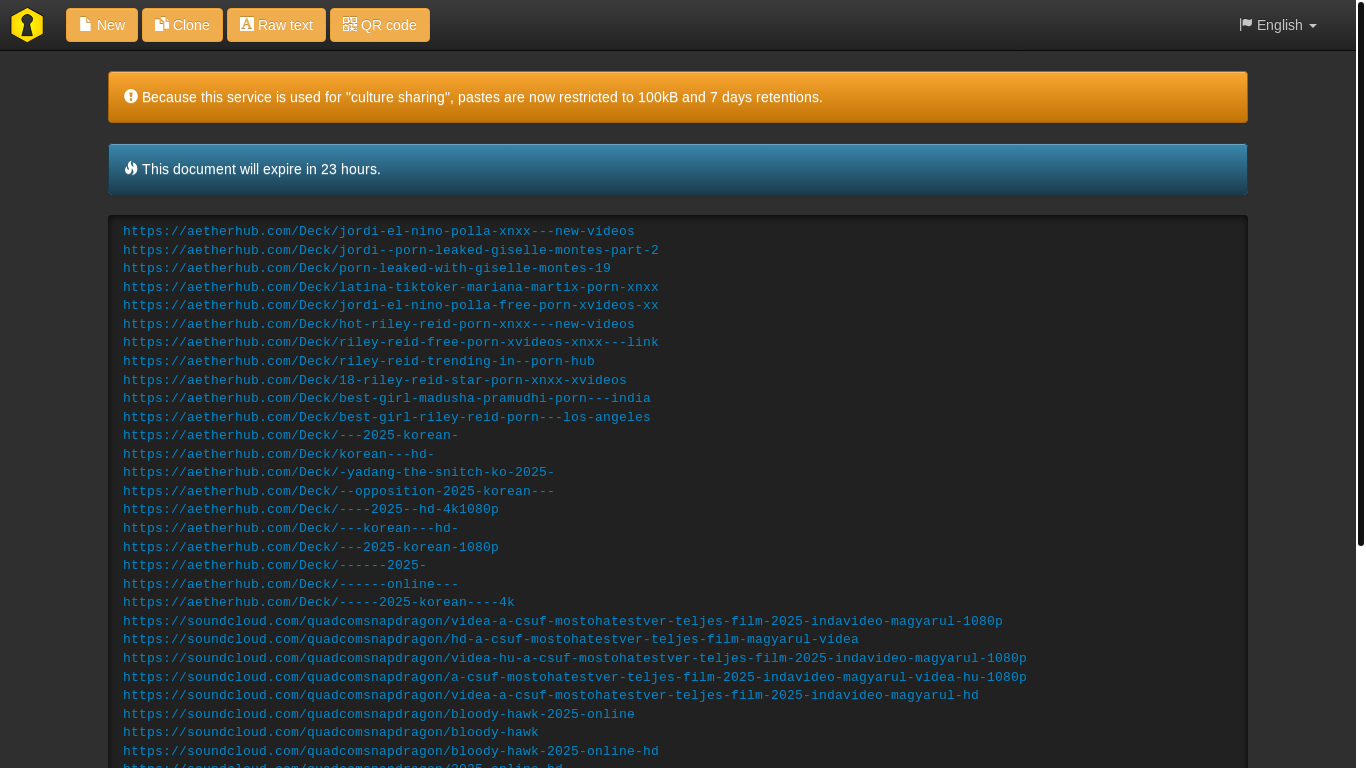Open link best-girl-riley-reid-porn---los-angeles
The image size is (1366, 768).
(x=387, y=417)
